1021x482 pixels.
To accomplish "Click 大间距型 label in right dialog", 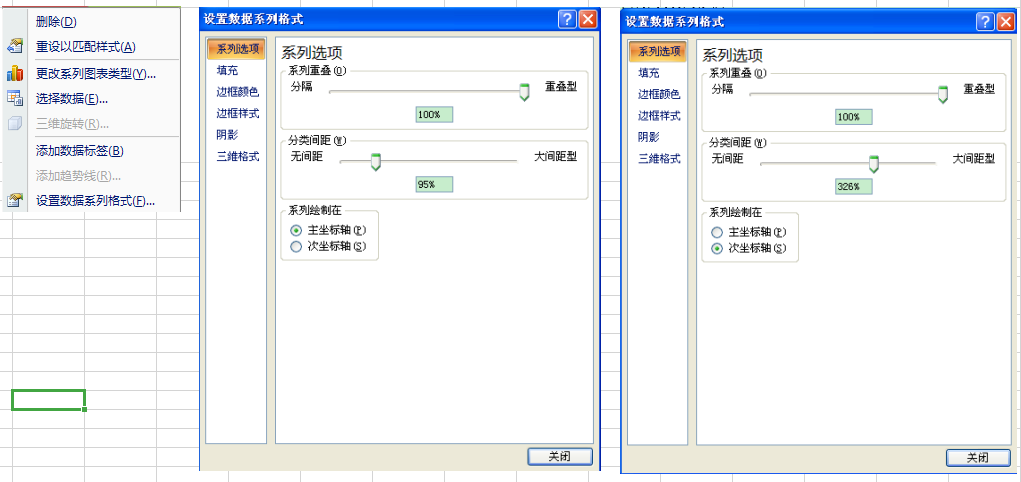I will click(973, 158).
